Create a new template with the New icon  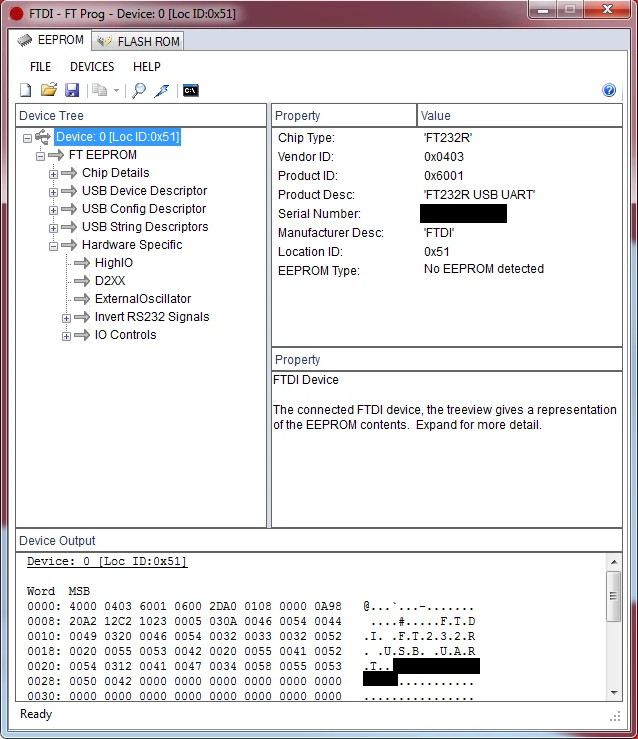coord(26,90)
